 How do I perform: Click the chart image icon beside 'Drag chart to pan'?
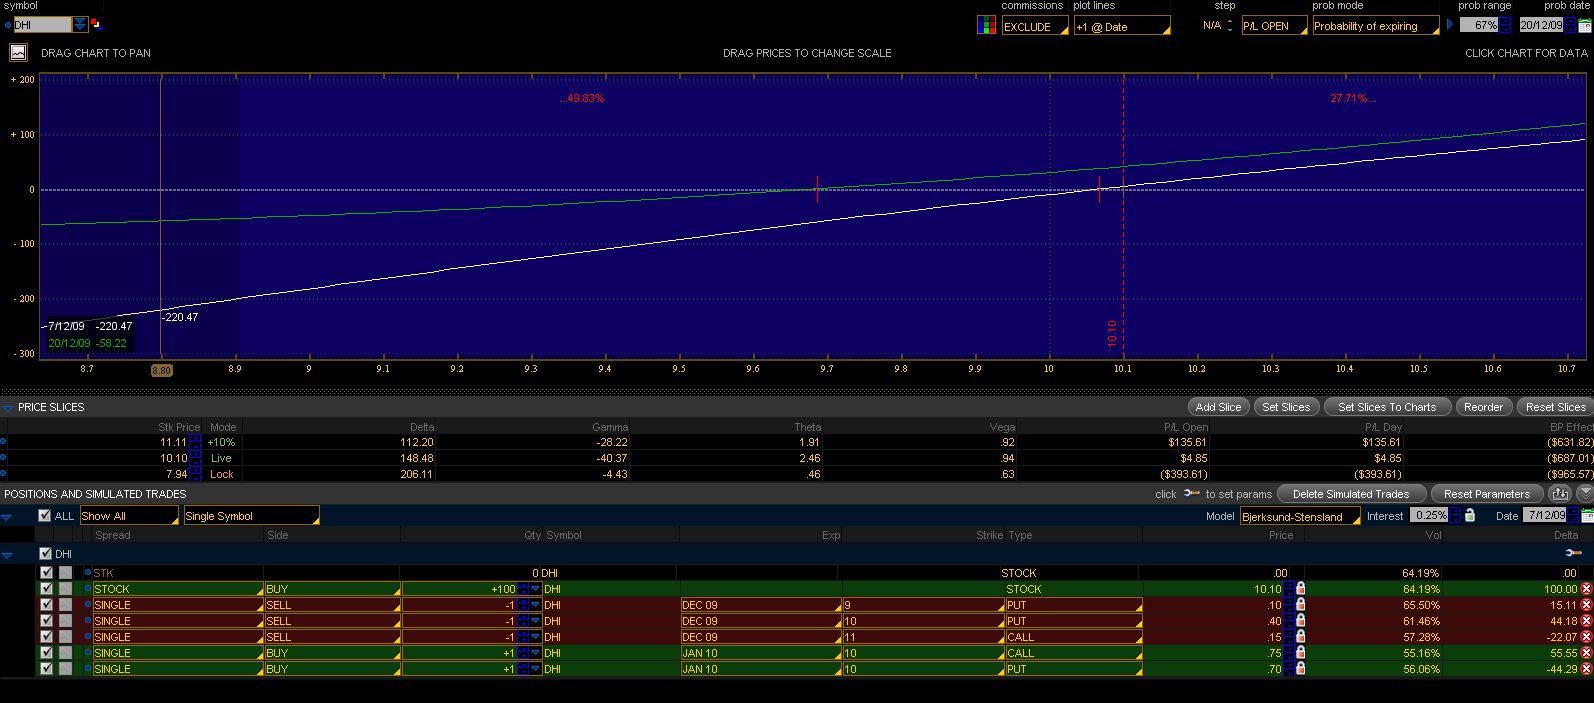[x=18, y=53]
